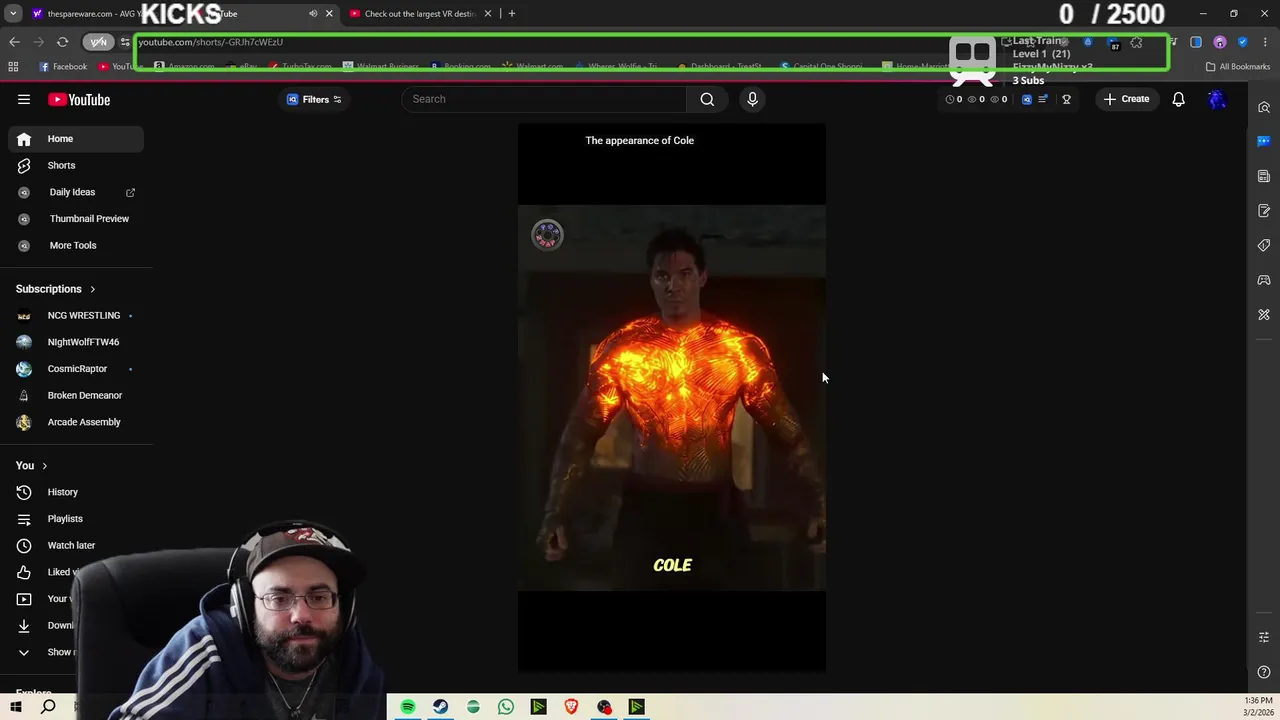Focus the YouTube search field

pos(544,99)
